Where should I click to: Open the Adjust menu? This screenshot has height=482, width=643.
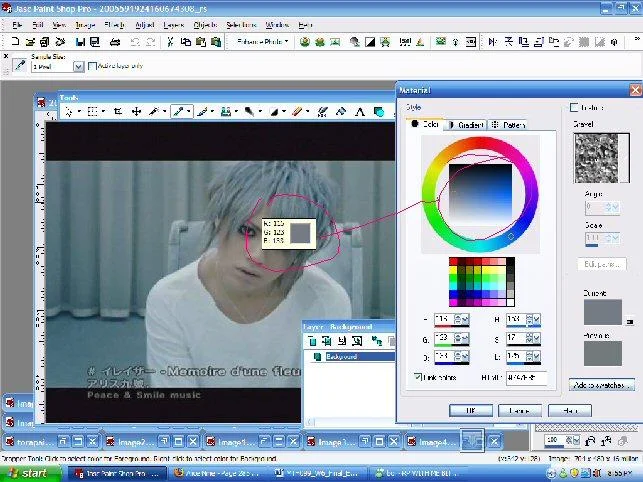[x=144, y=25]
